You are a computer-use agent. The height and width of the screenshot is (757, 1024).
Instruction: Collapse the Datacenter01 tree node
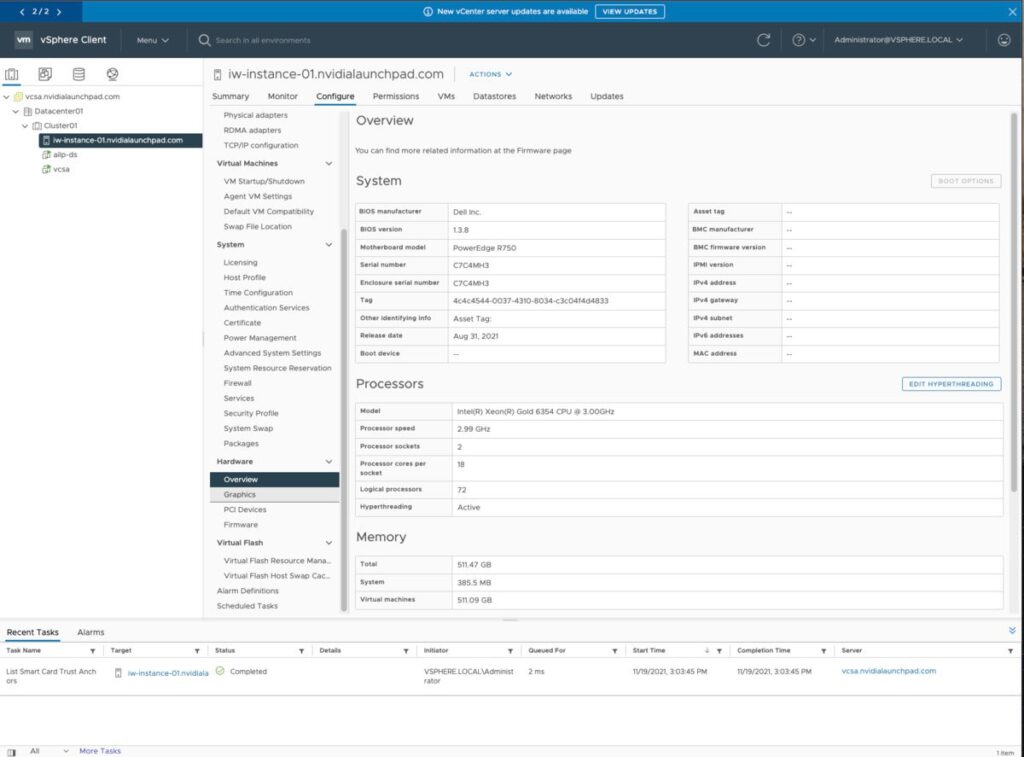15,111
